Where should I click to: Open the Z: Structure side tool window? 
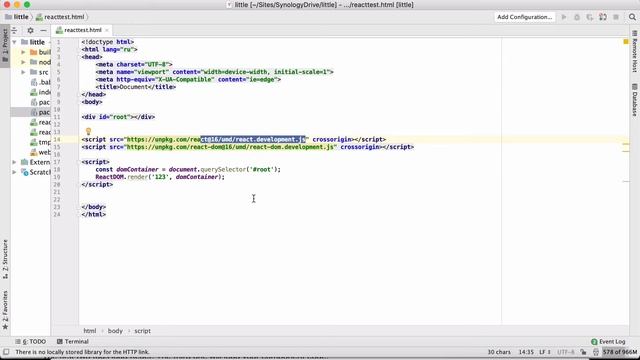5,259
